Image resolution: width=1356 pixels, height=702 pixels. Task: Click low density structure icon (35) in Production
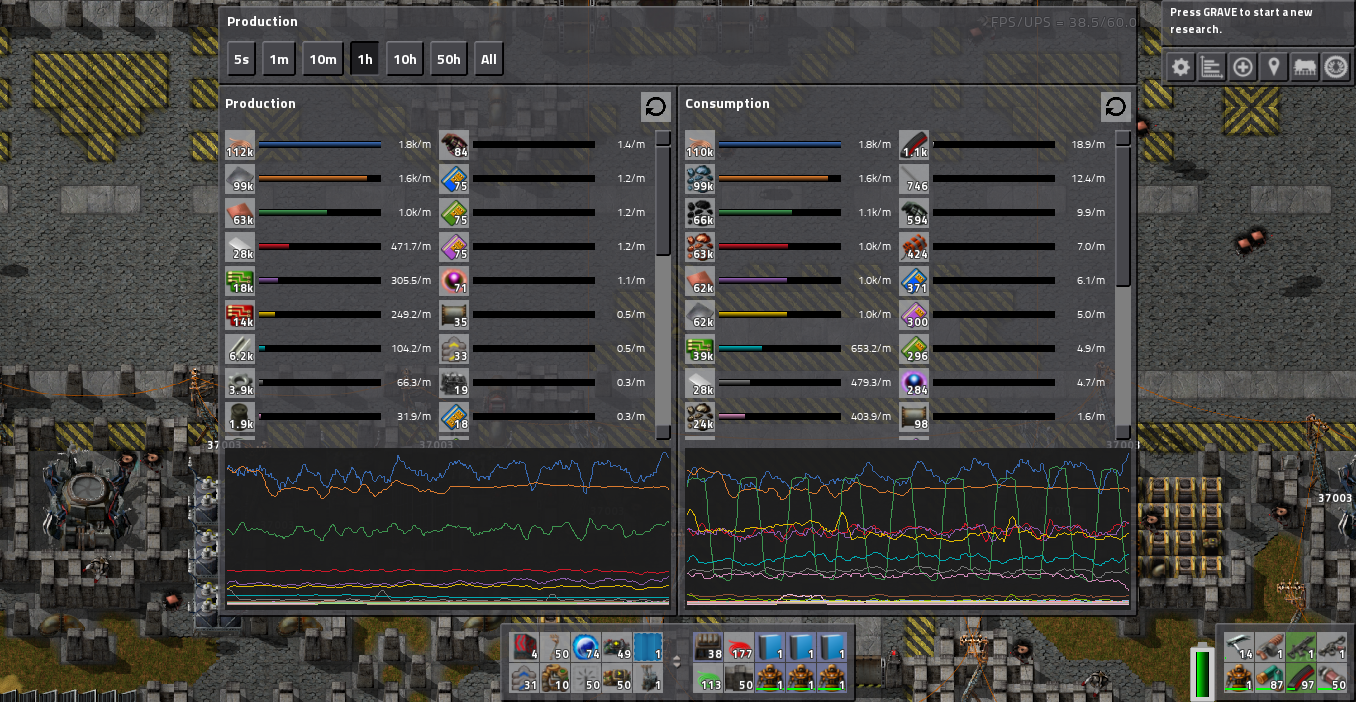[454, 315]
